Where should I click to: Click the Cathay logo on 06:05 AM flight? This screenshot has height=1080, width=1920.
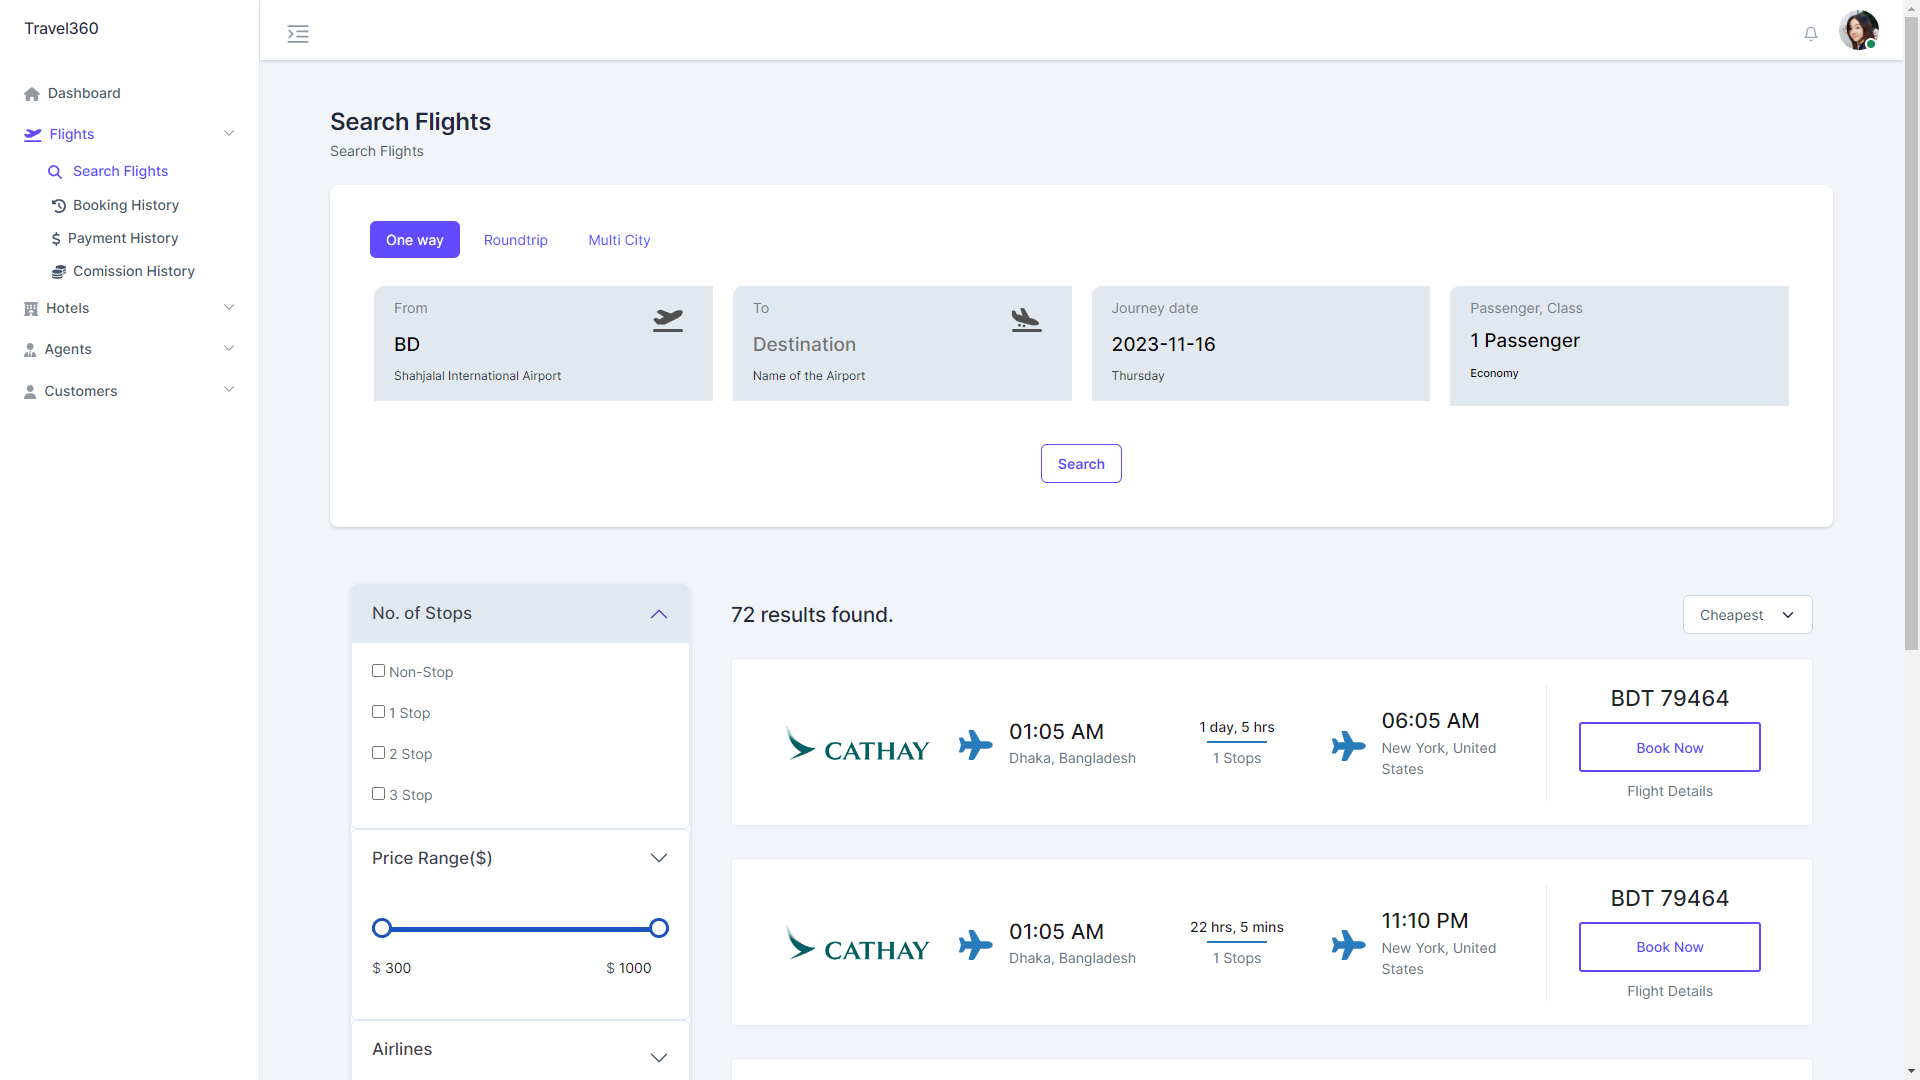tap(857, 745)
